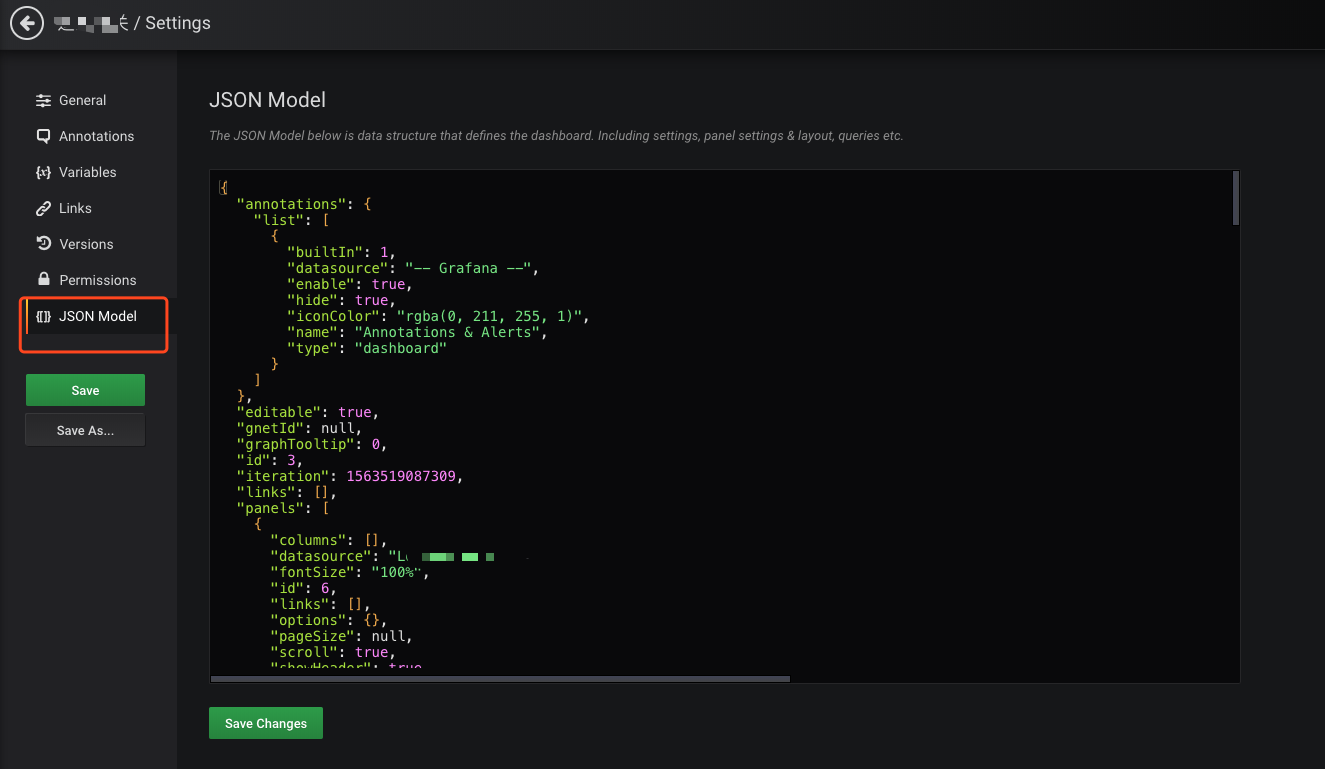Click the "editable": true line
Image resolution: width=1325 pixels, height=769 pixels.
308,411
